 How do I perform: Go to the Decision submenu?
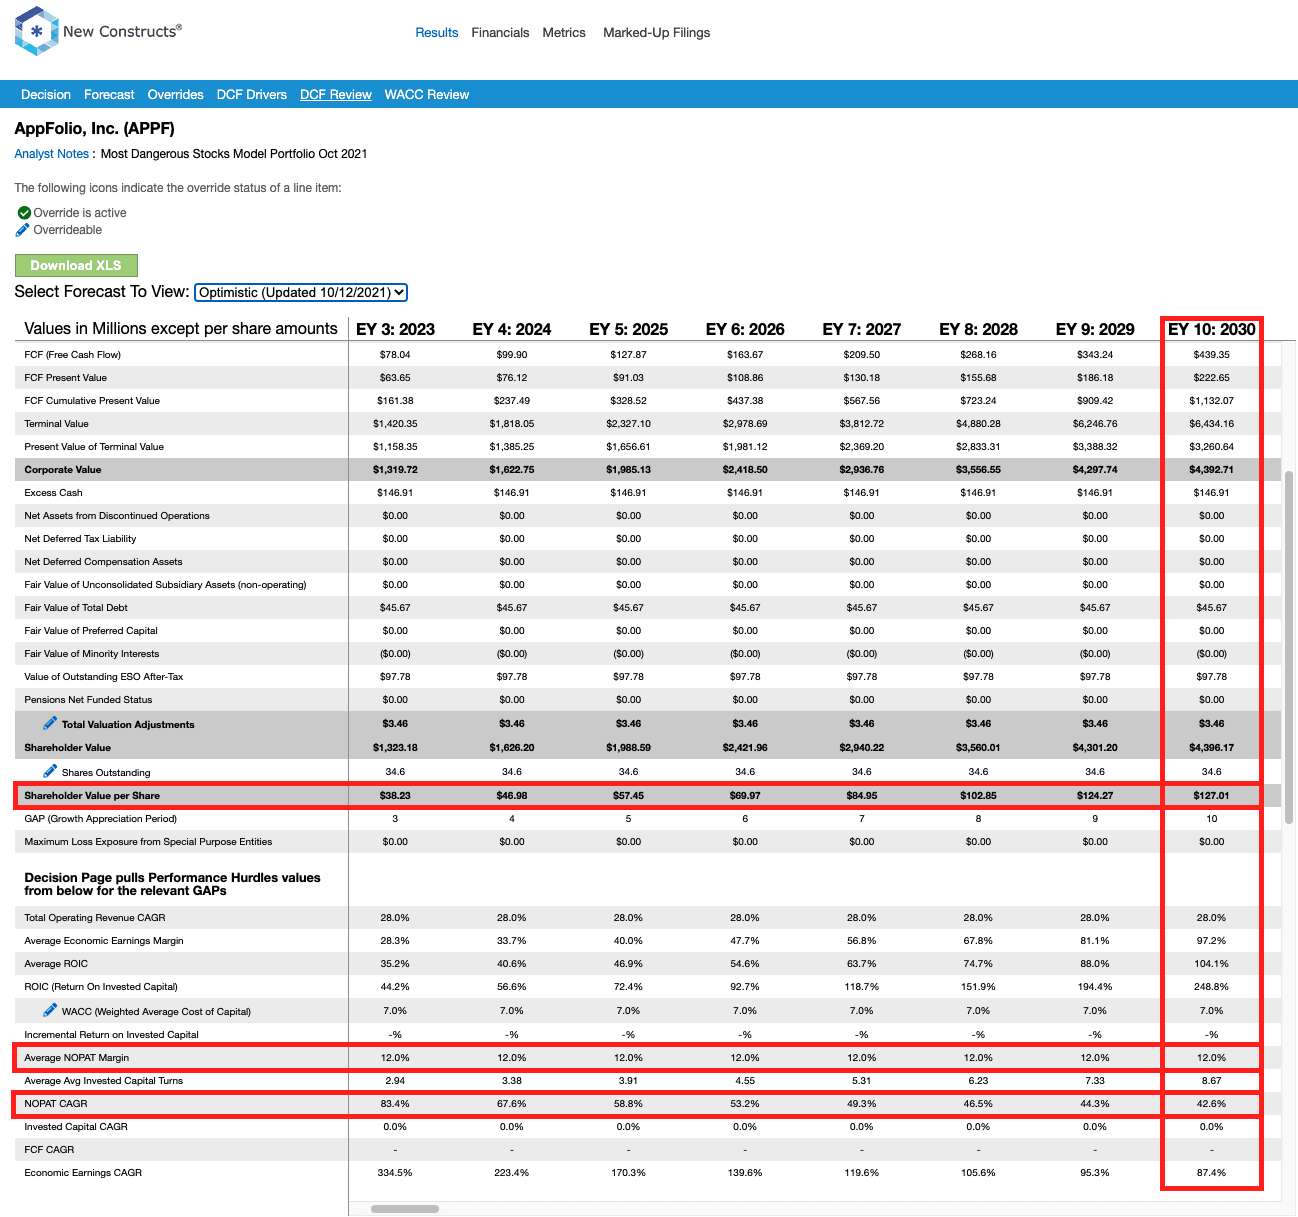[46, 95]
